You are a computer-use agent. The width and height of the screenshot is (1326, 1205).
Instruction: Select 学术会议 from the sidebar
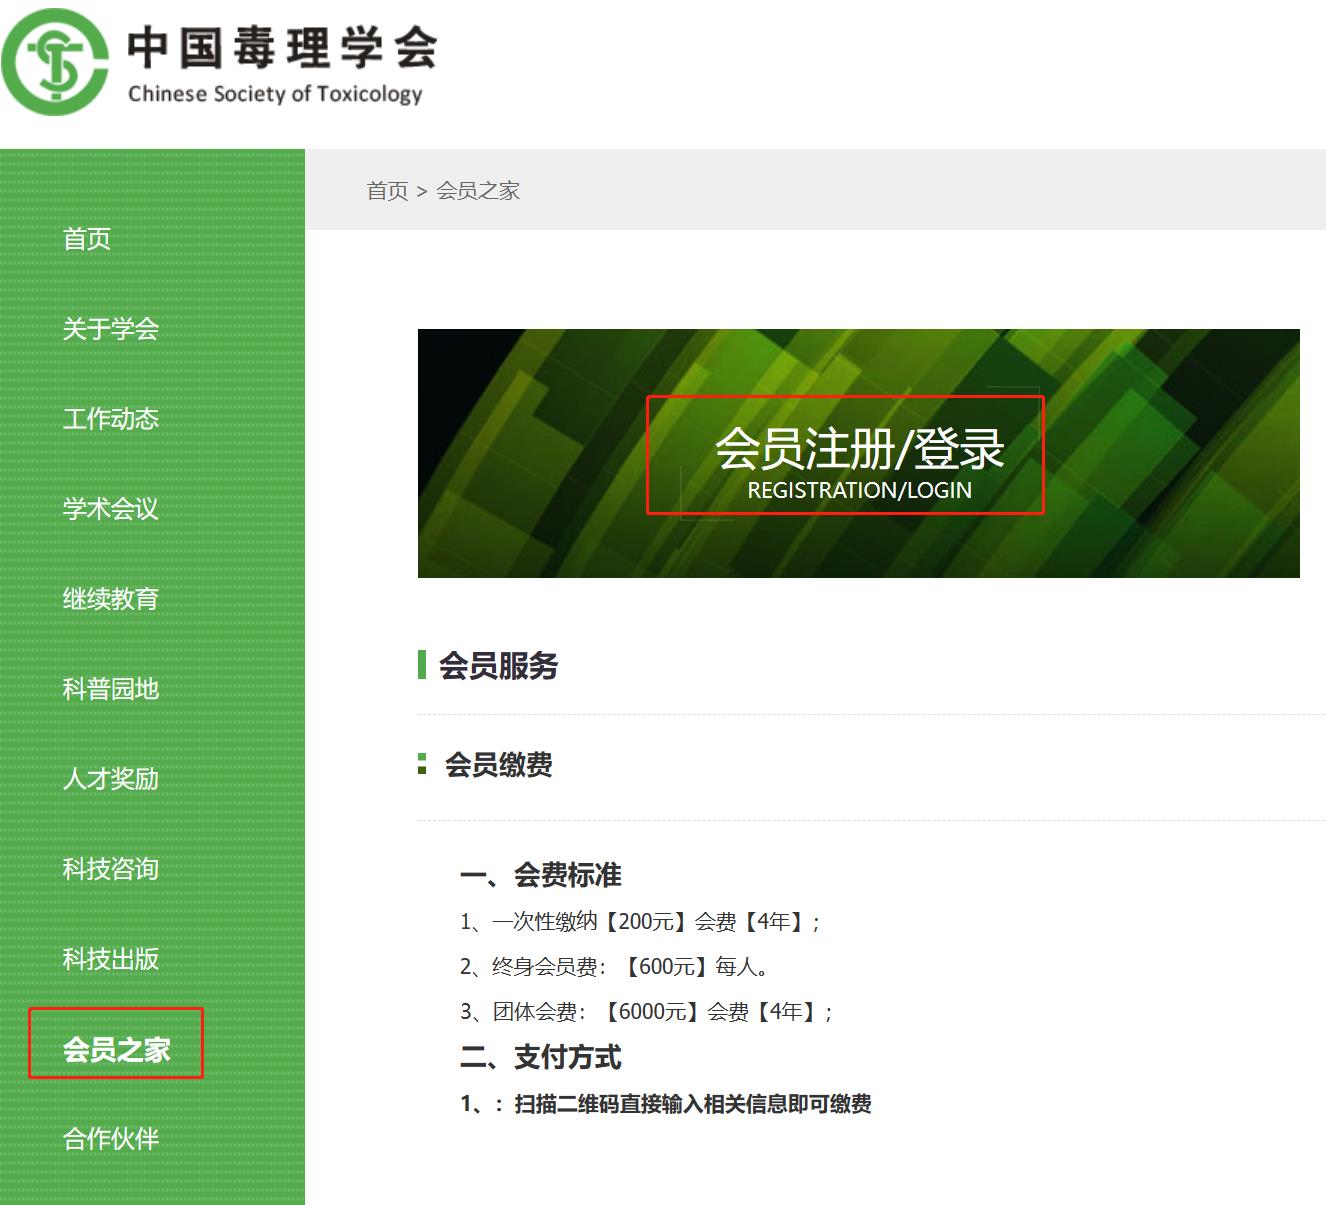point(110,509)
